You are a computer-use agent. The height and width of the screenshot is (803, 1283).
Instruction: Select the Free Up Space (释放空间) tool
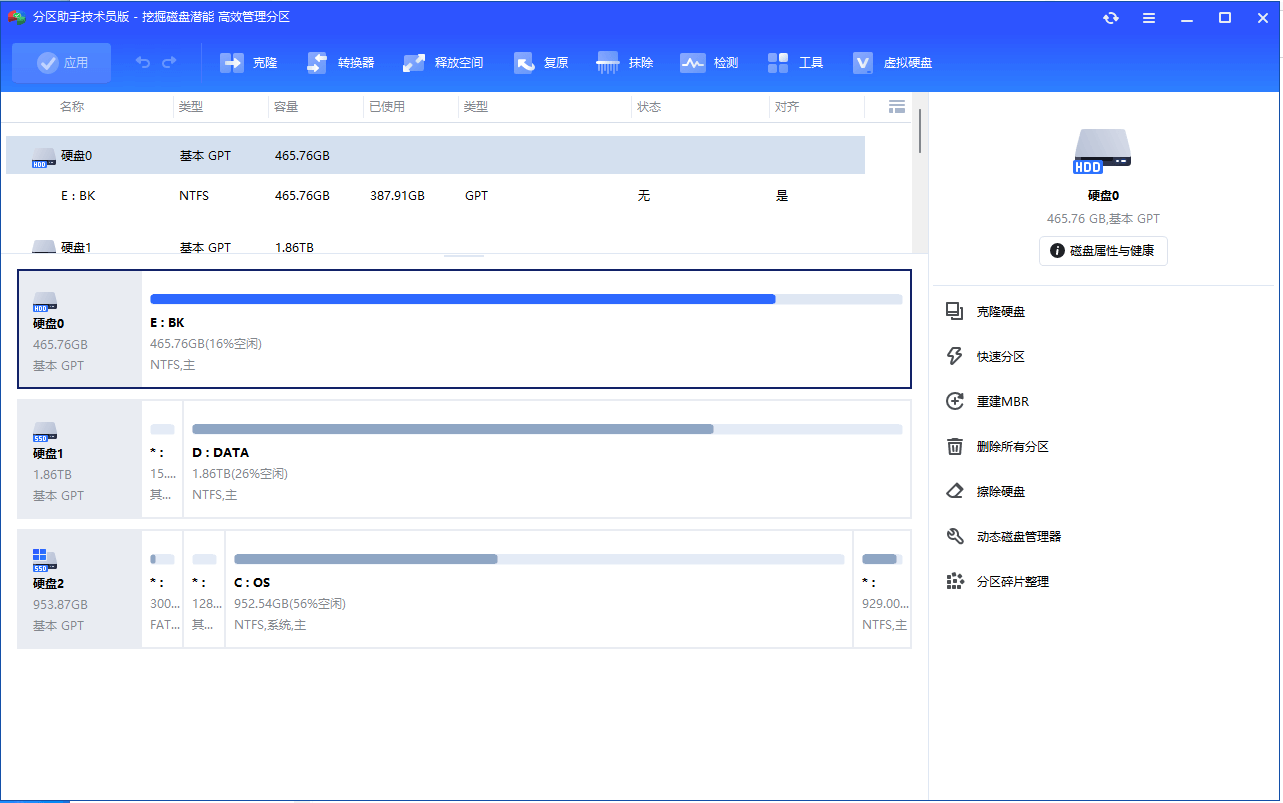point(414,63)
